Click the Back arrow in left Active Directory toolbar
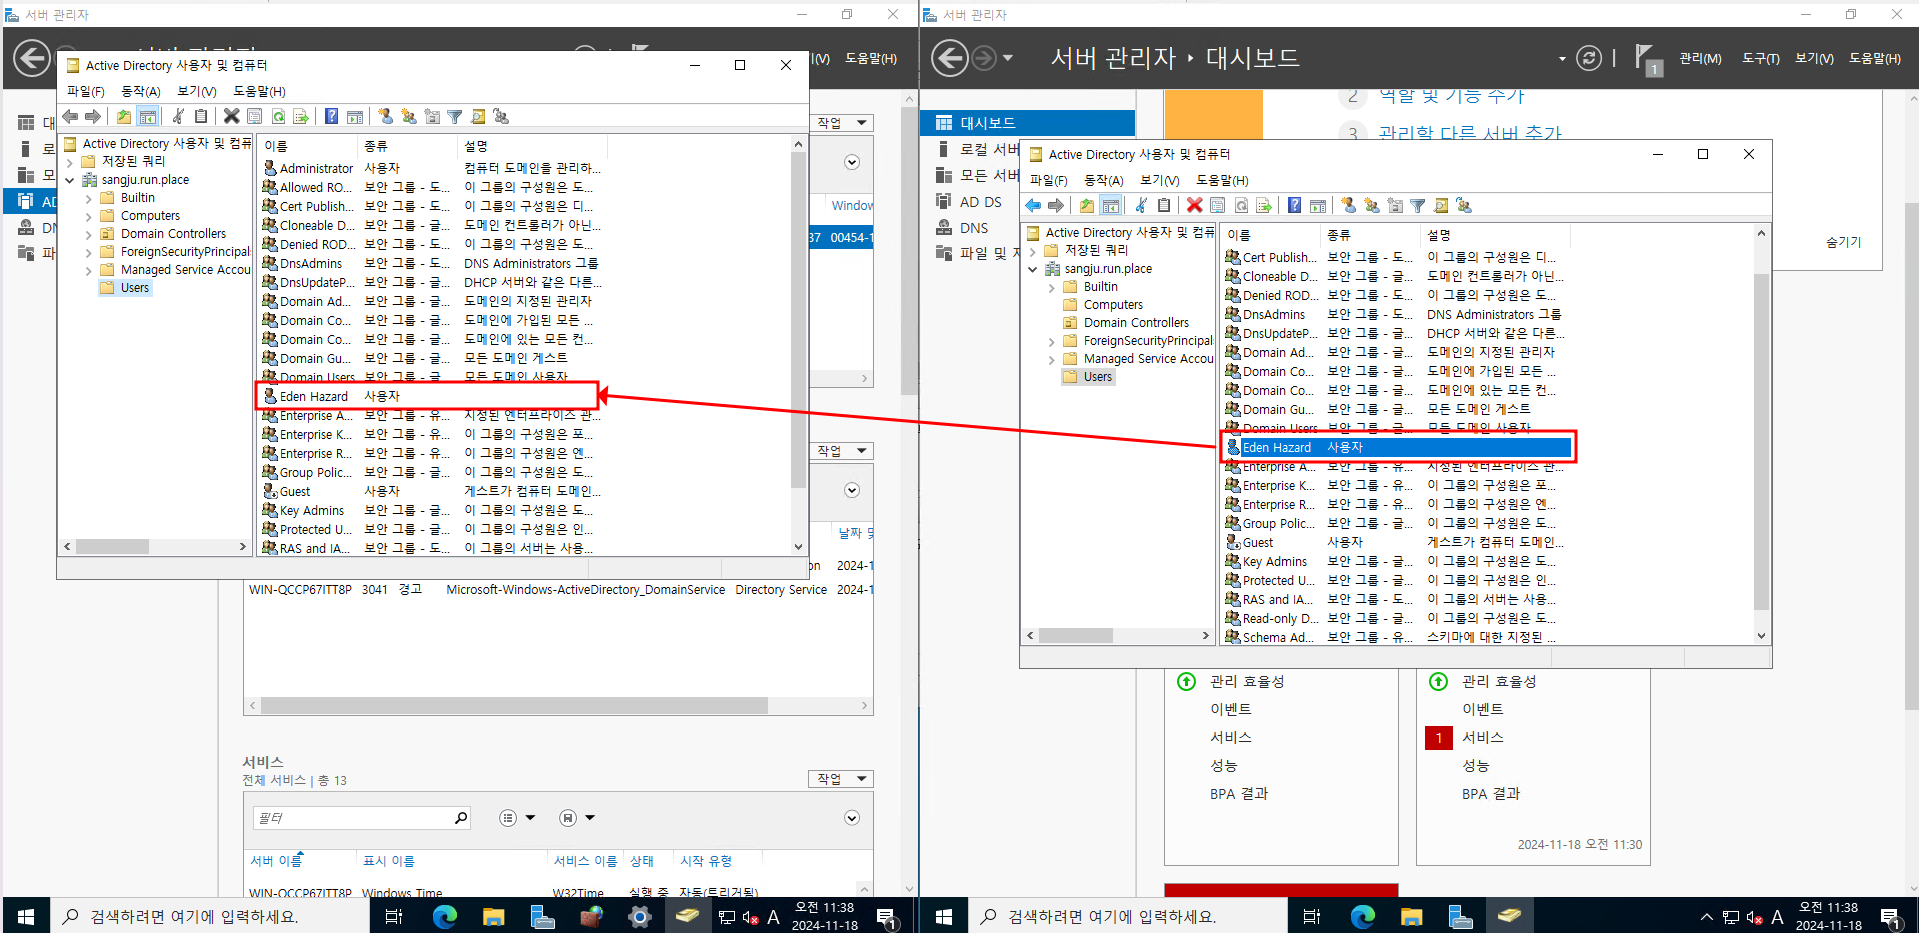This screenshot has width=1919, height=933. click(x=70, y=117)
